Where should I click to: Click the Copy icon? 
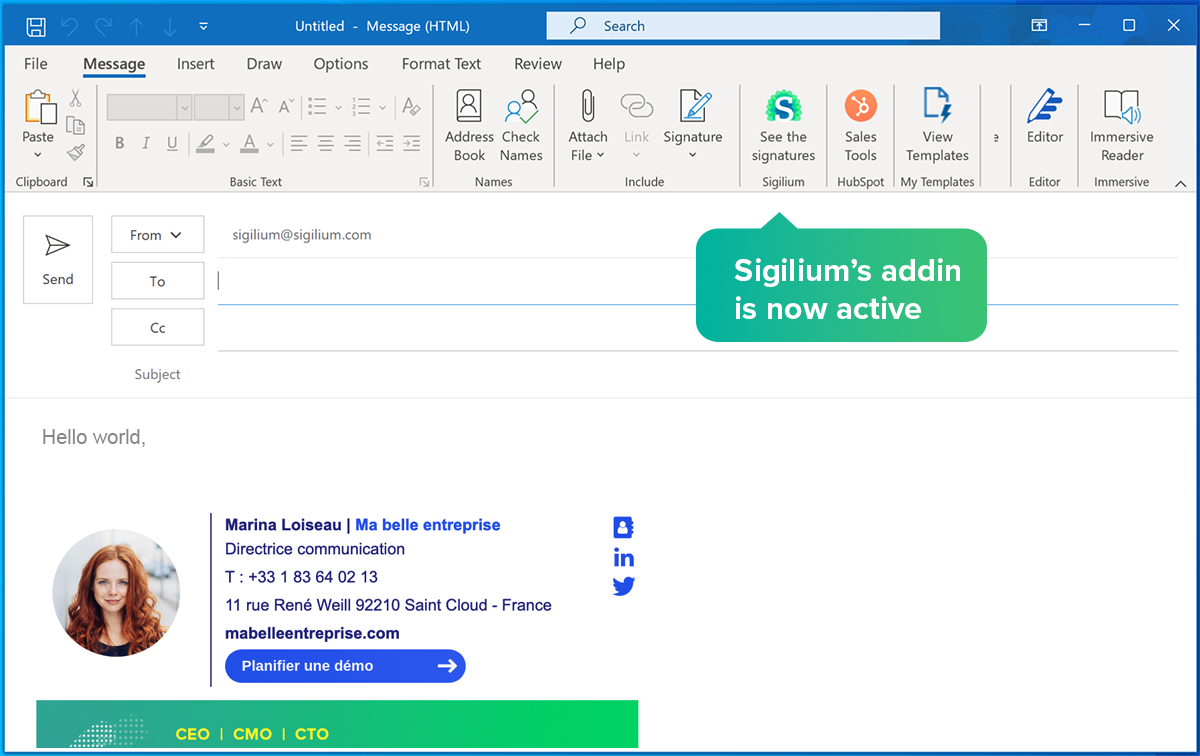[x=75, y=125]
